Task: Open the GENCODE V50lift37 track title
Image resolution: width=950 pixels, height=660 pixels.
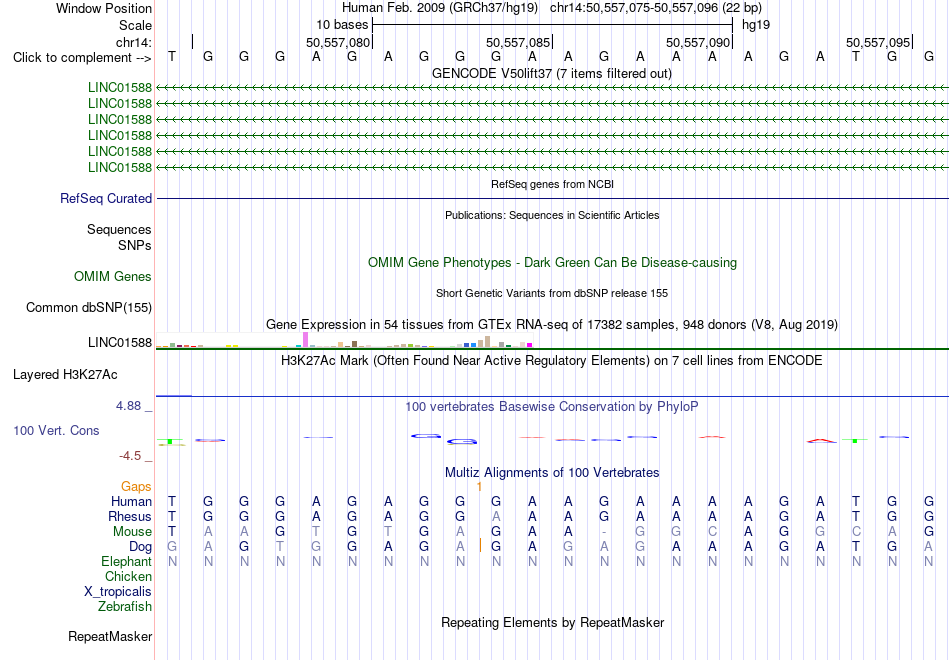Action: click(552, 73)
